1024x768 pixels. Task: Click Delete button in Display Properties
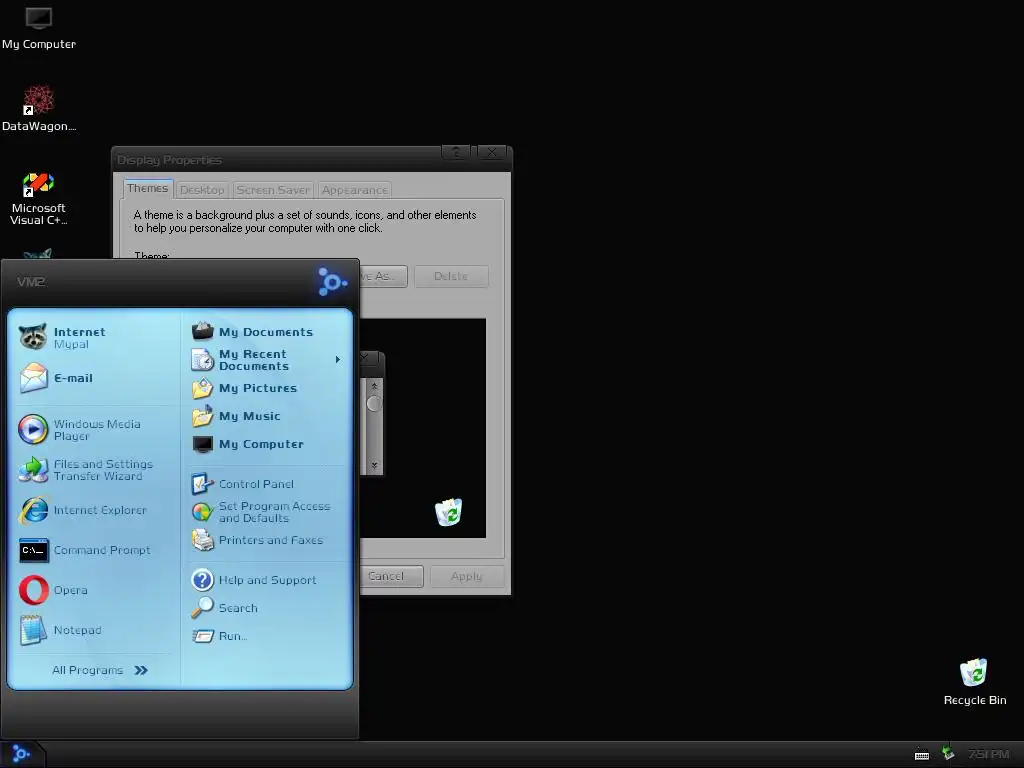451,276
